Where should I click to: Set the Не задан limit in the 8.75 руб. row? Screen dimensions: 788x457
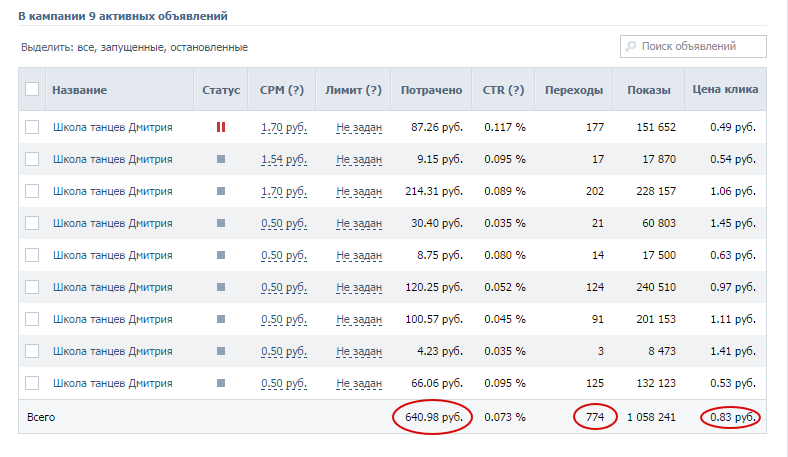(x=359, y=256)
